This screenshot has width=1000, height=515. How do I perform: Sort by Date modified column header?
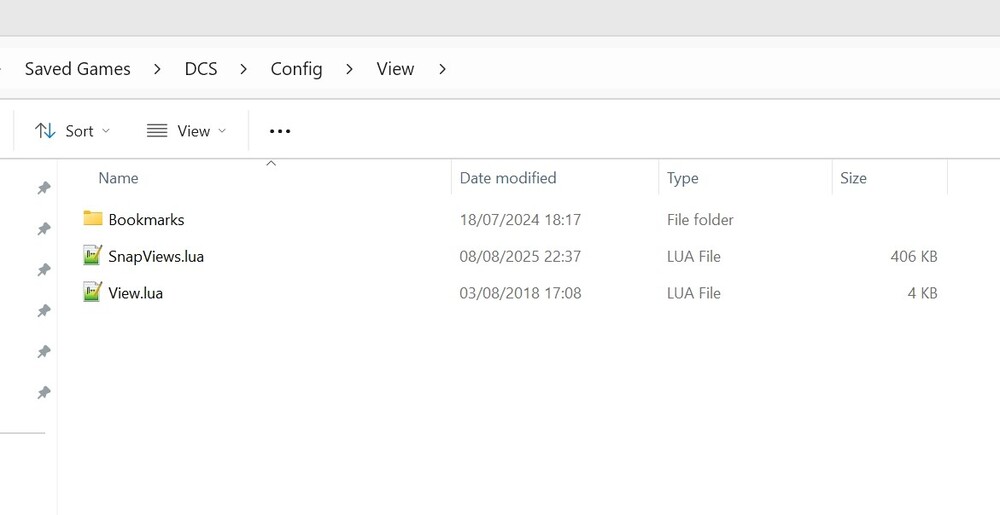tap(507, 178)
